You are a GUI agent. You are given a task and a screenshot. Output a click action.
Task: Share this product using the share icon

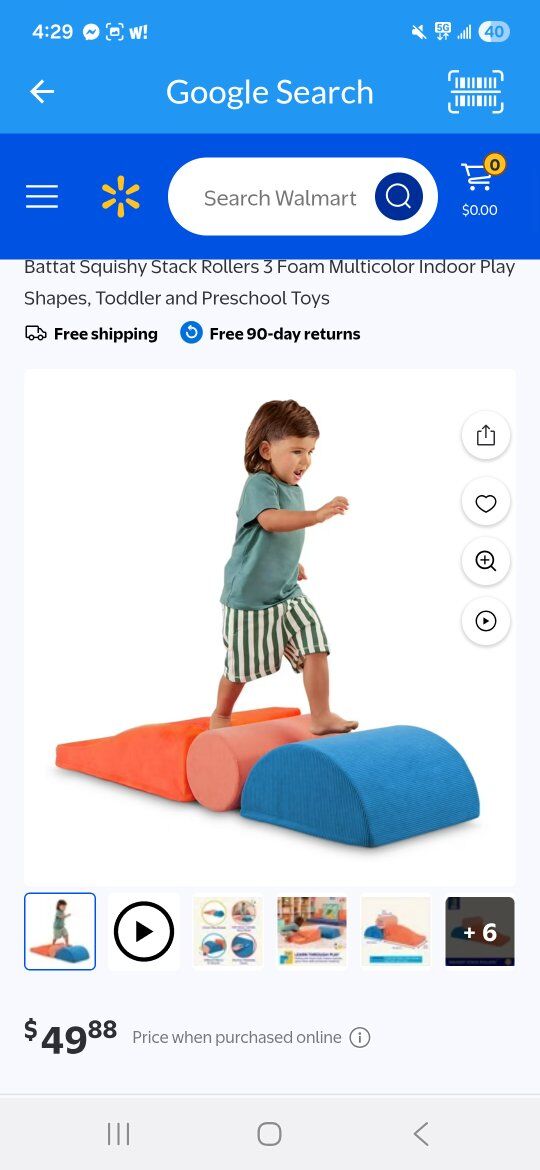(x=486, y=435)
